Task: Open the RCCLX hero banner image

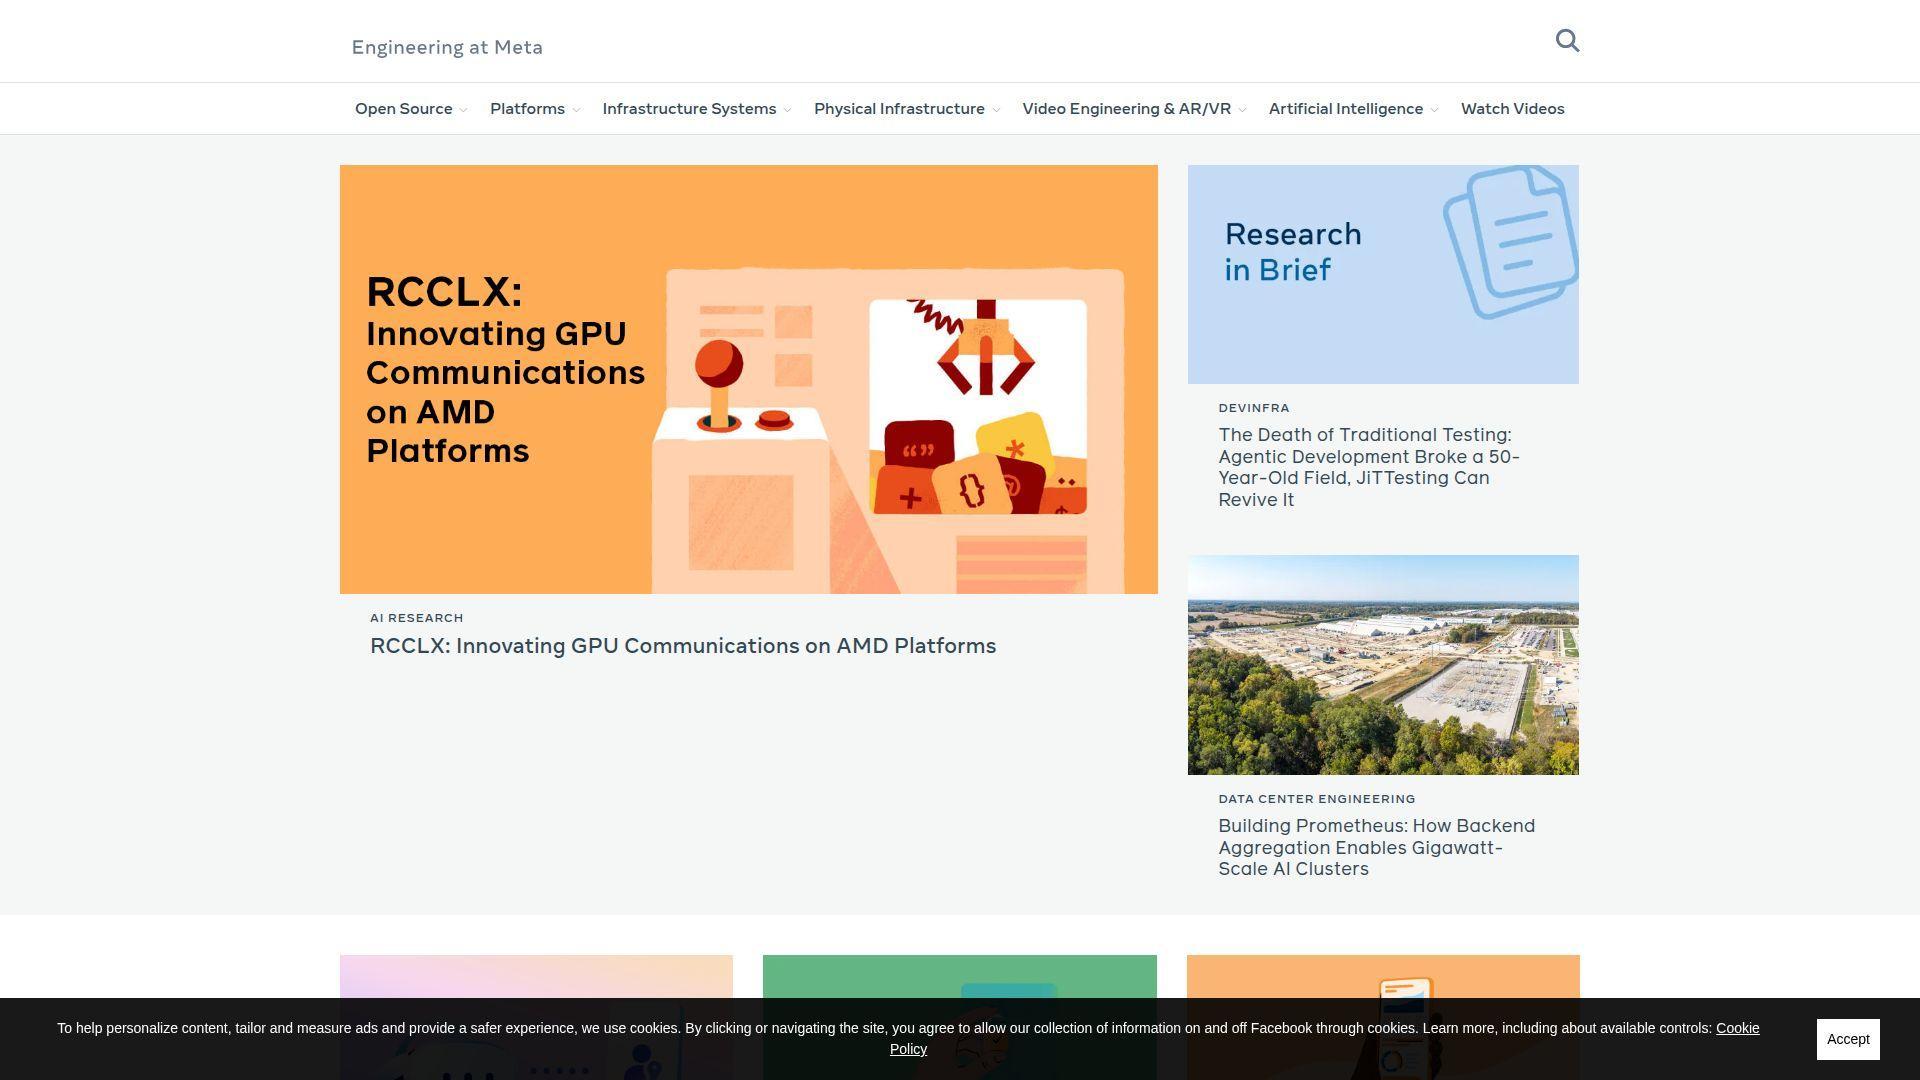Action: point(748,379)
